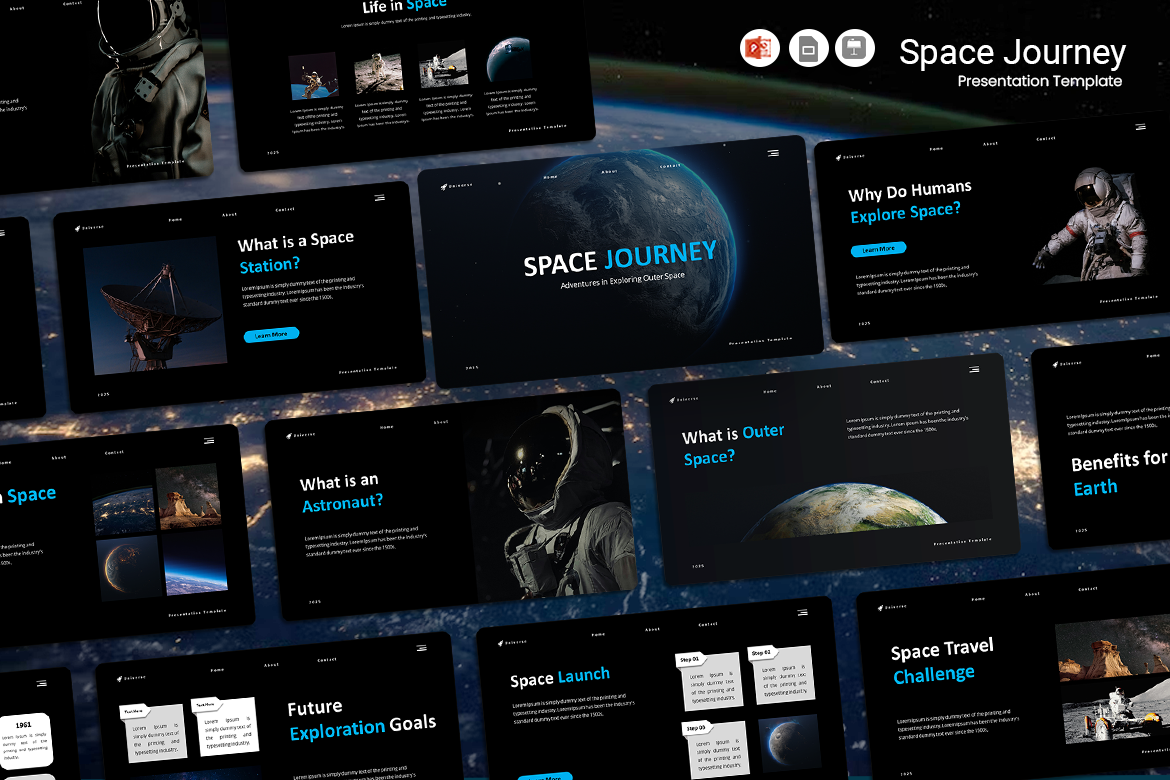The height and width of the screenshot is (780, 1170).
Task: Open hamburger menu on Space Journey title slide
Action: click(x=773, y=153)
